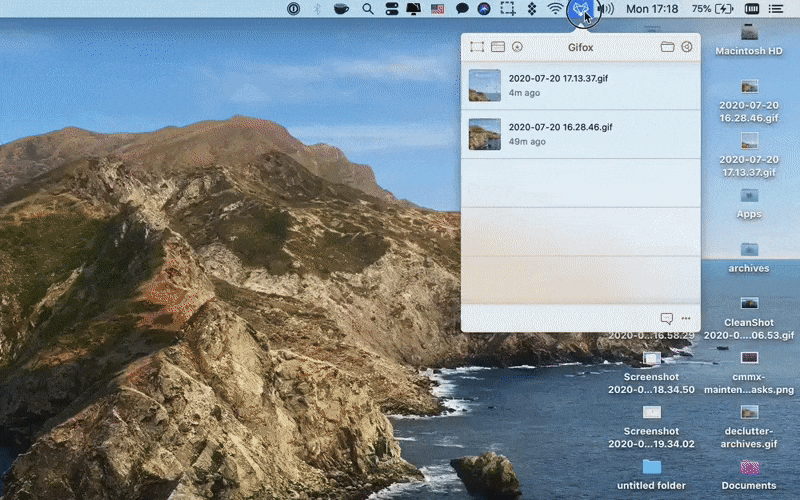800x500 pixels.
Task: Click the coffee cup menu bar icon
Action: pyautogui.click(x=341, y=9)
